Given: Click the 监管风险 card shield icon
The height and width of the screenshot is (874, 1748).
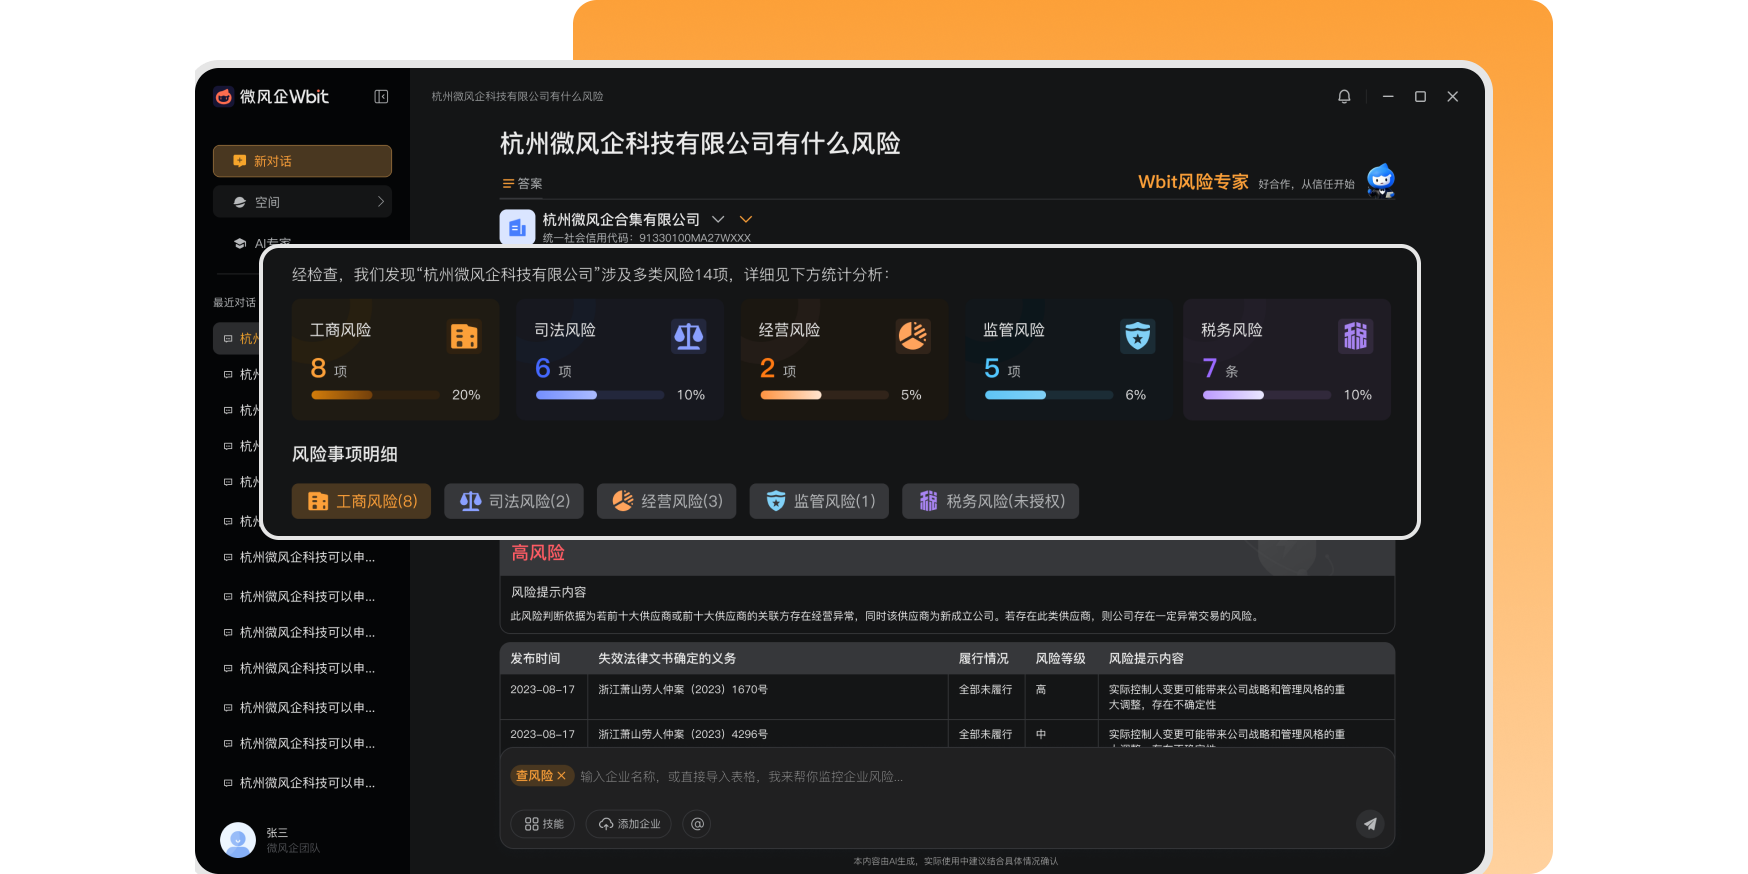Looking at the screenshot, I should pyautogui.click(x=1138, y=336).
